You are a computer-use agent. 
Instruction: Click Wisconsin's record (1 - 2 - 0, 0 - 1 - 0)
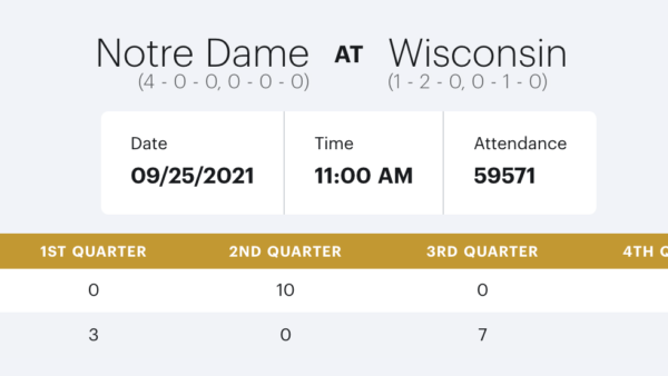point(467,81)
